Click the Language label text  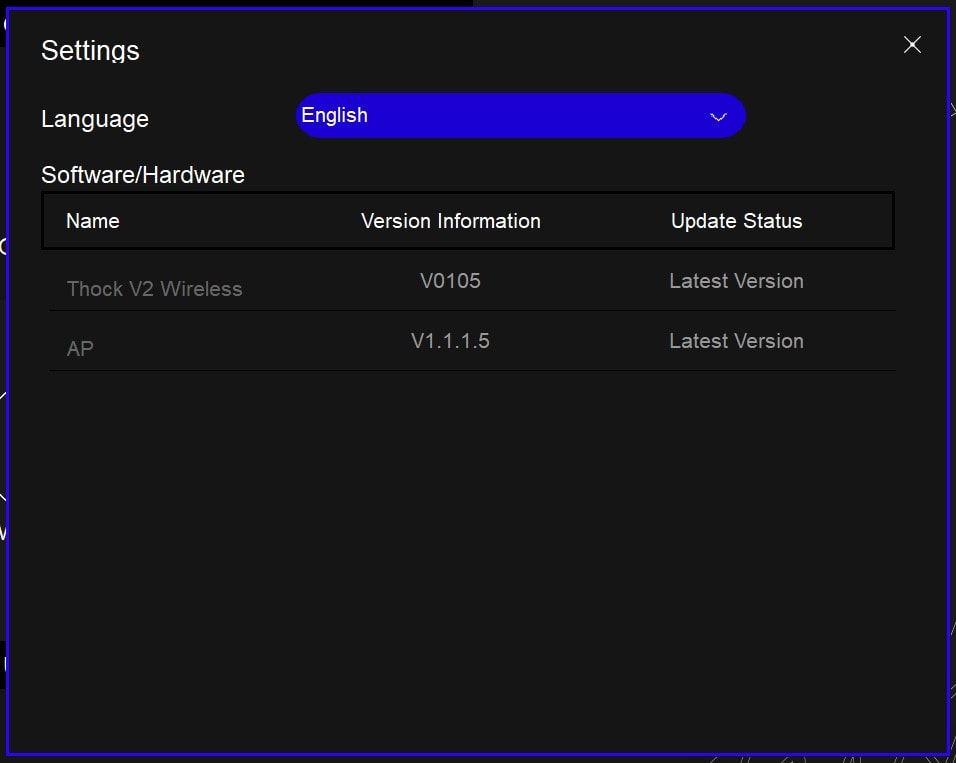coord(95,119)
